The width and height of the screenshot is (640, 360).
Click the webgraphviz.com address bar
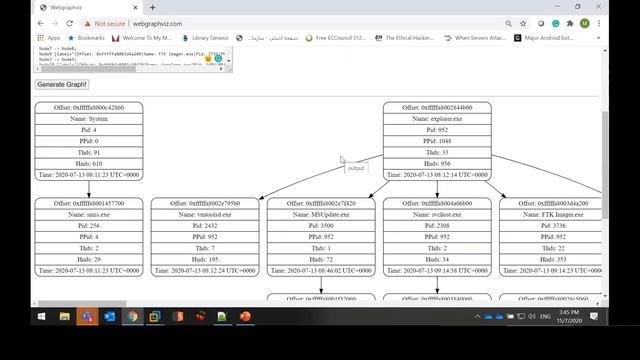coord(158,24)
